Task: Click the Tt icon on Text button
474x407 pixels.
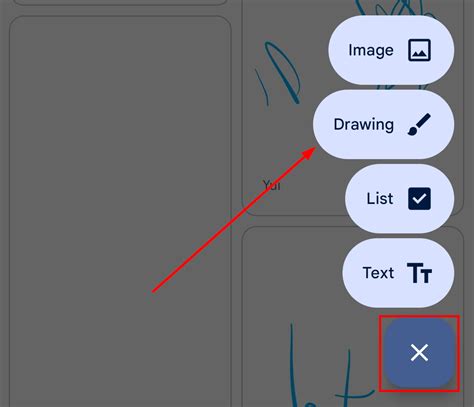Action: tap(419, 273)
